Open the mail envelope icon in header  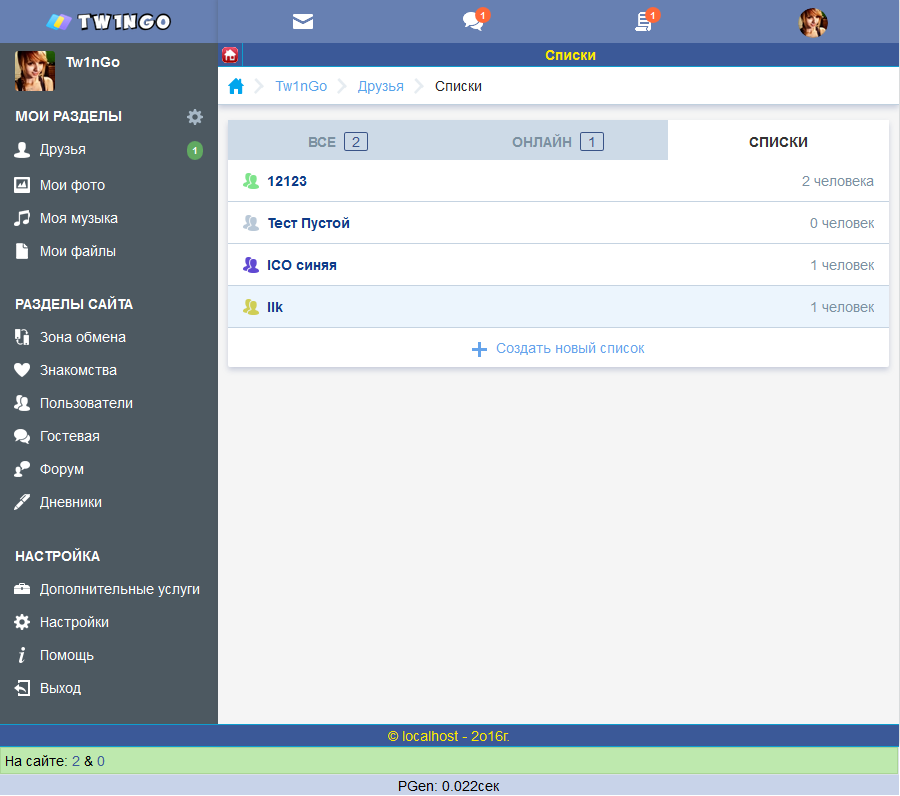pyautogui.click(x=302, y=22)
